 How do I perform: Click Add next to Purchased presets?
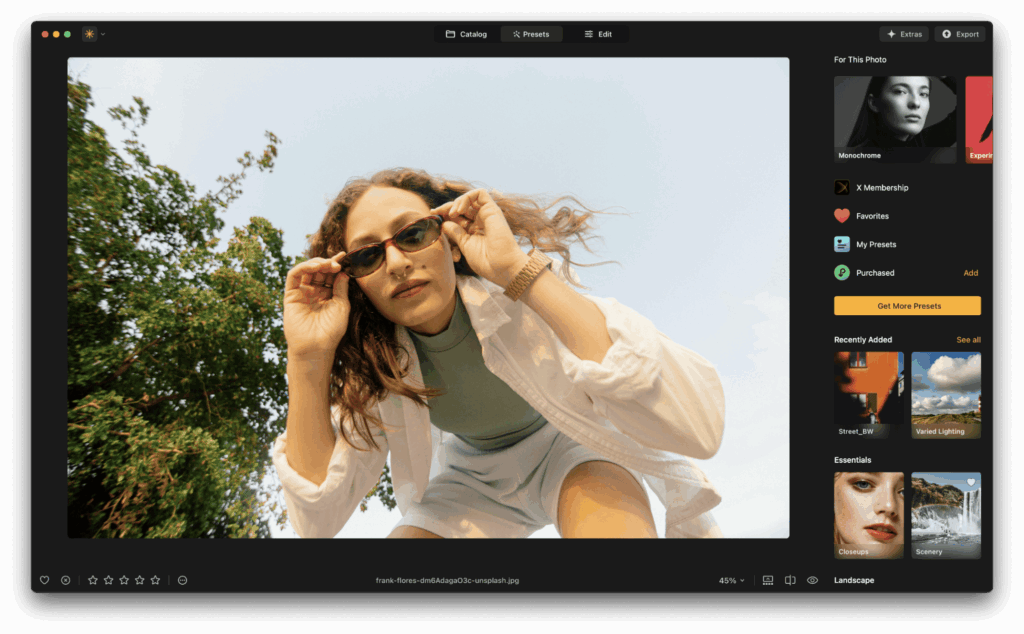tap(972, 272)
